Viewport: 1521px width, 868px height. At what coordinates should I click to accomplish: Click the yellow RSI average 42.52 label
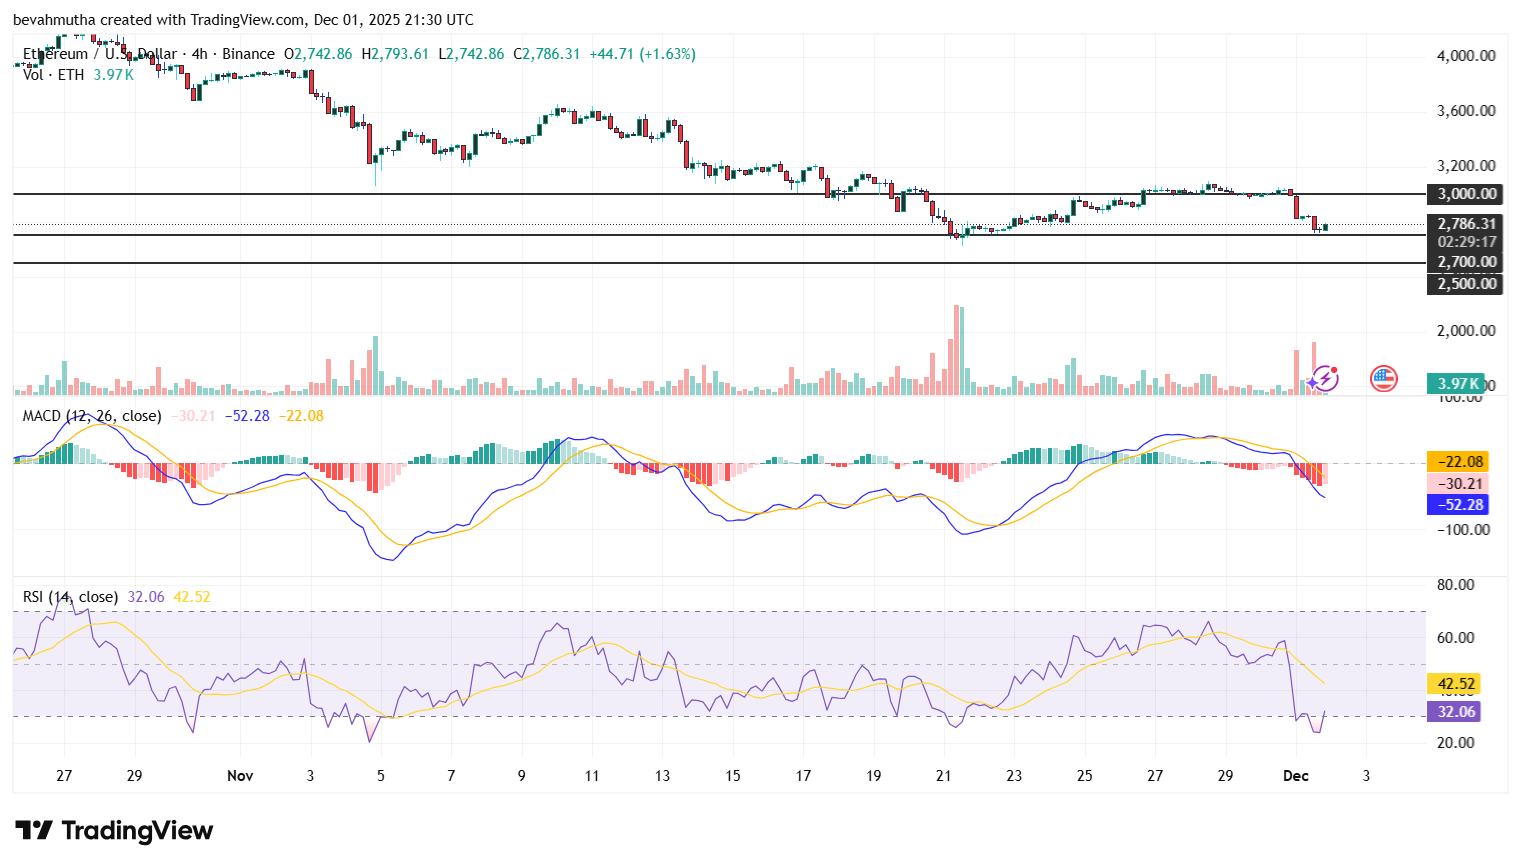click(x=1455, y=684)
